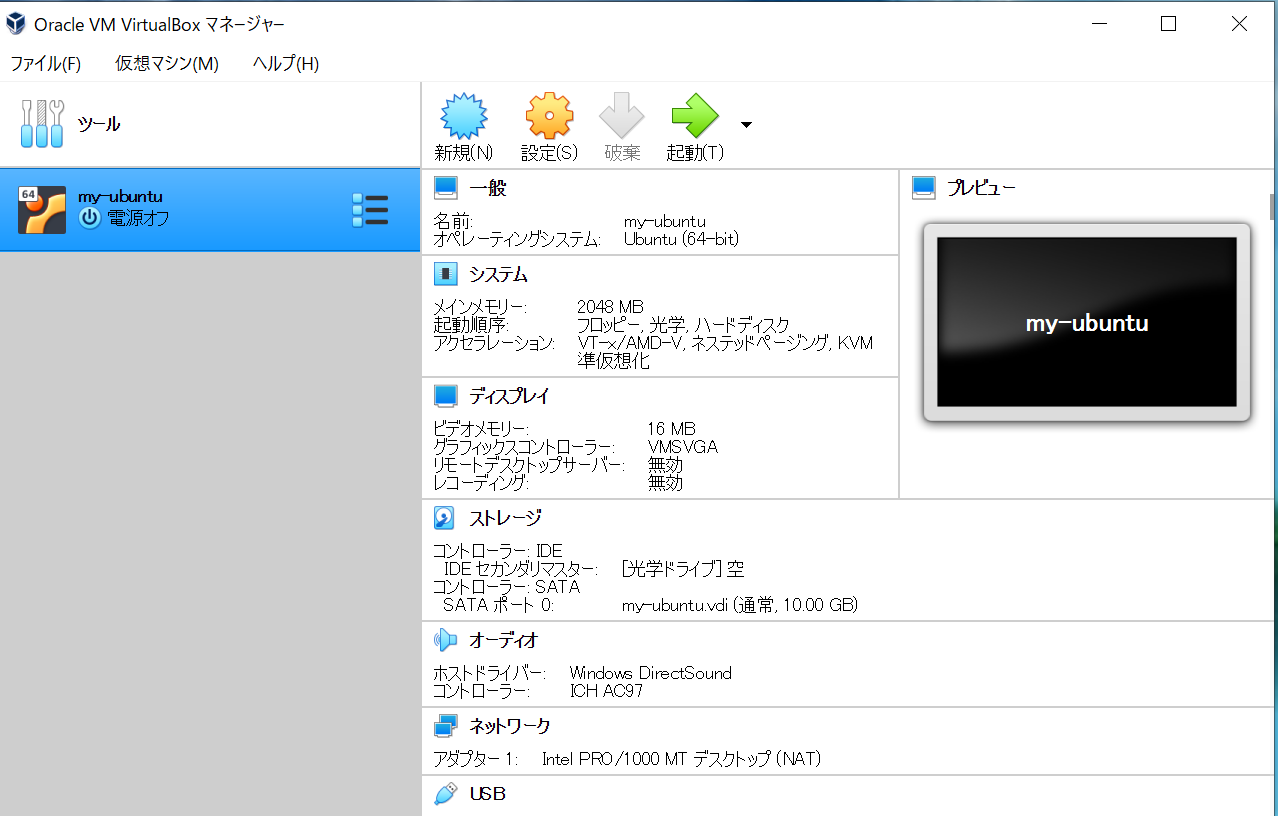
Task: Click the 新規(N) new VM icon
Action: point(464,116)
